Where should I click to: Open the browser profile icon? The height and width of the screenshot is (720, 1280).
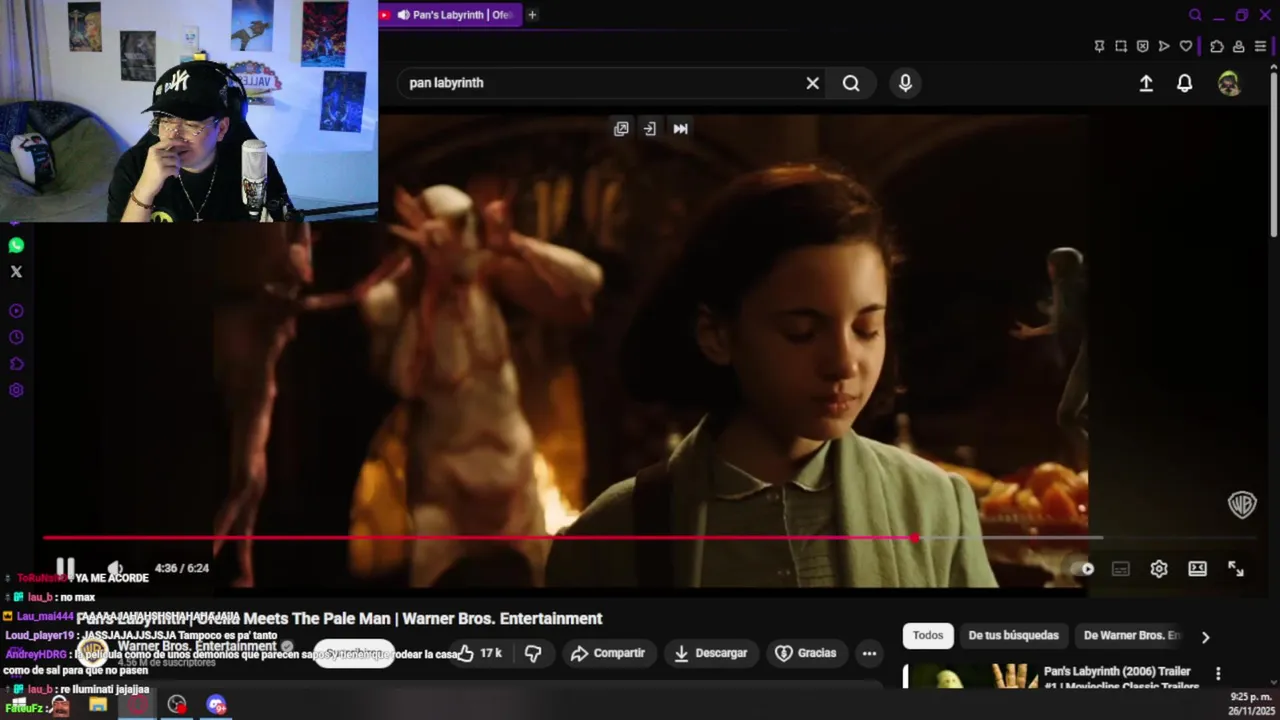(x=1238, y=46)
